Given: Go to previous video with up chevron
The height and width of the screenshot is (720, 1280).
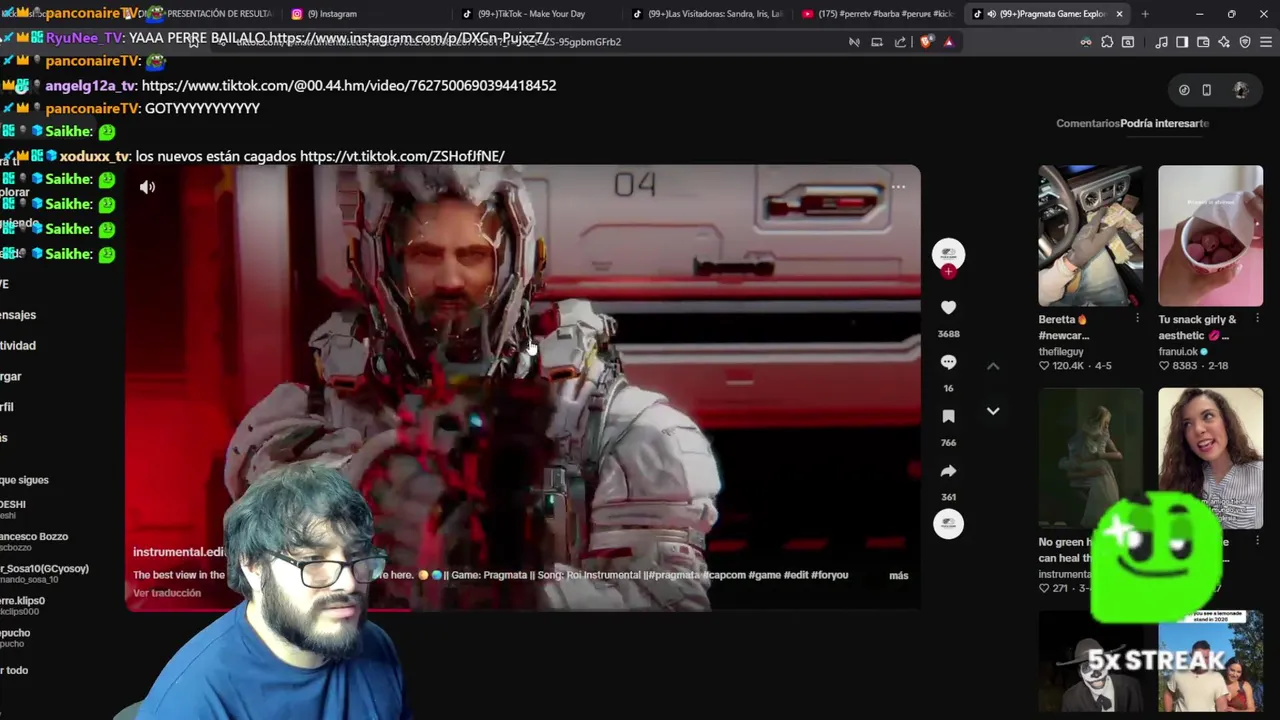Looking at the screenshot, I should [x=993, y=367].
